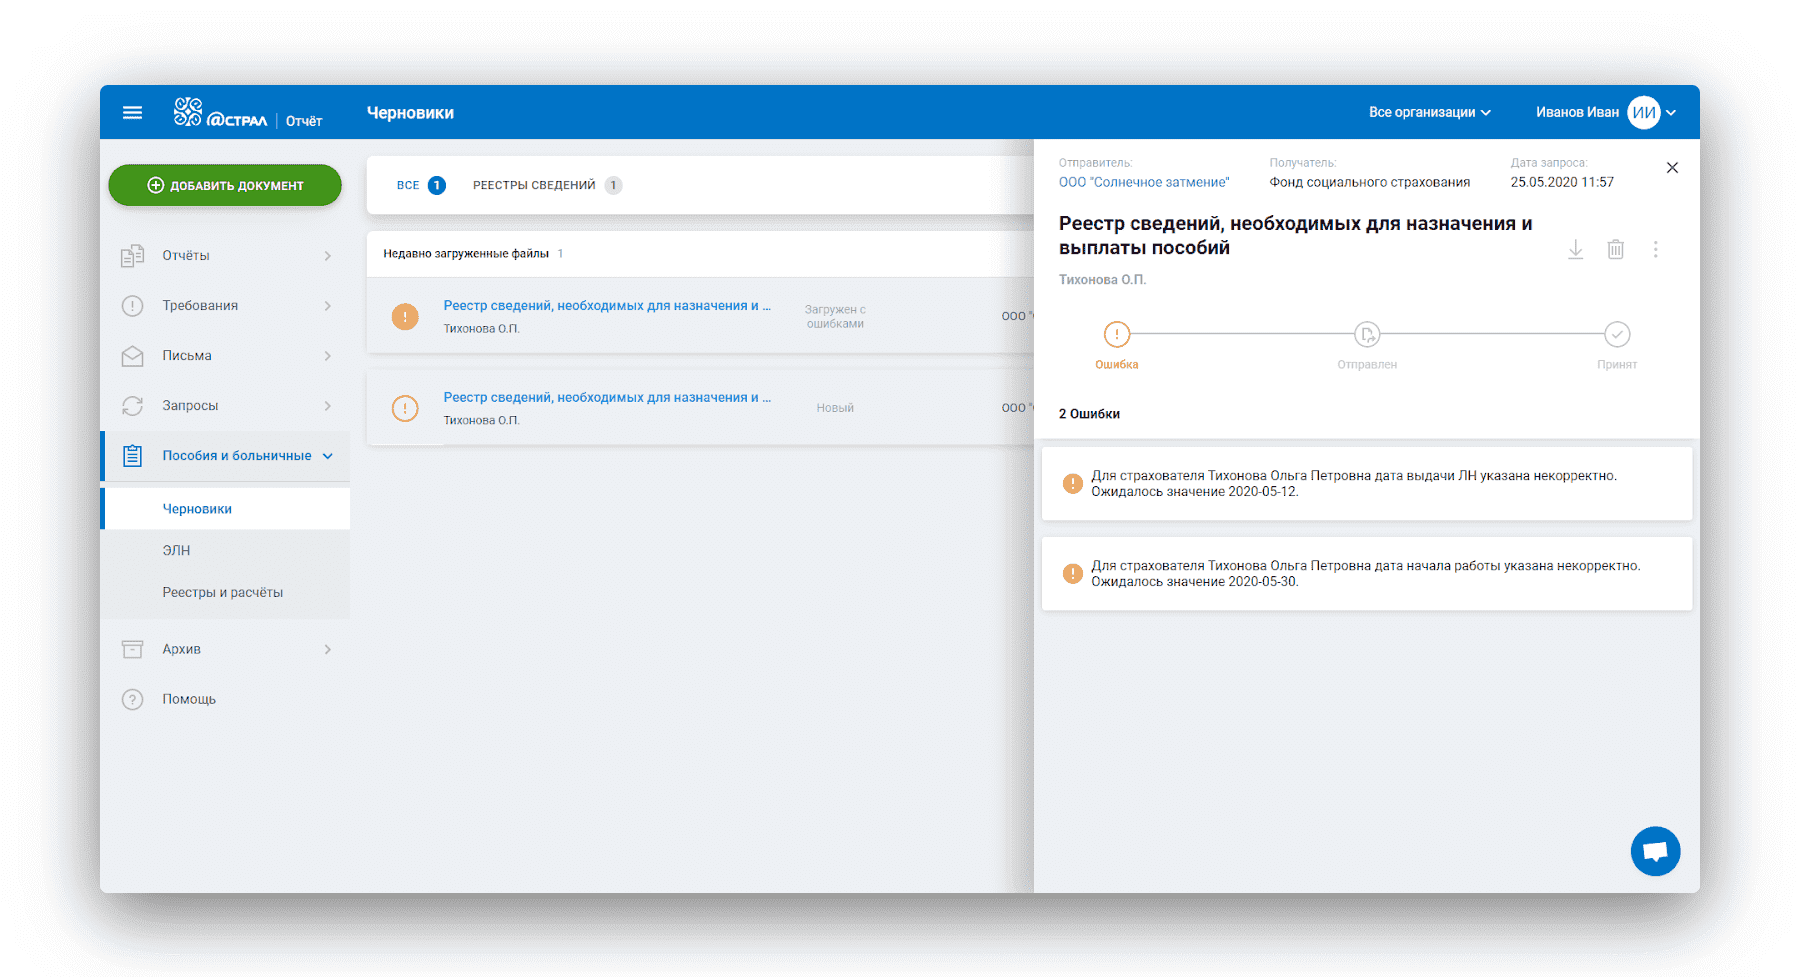This screenshot has height=977, width=1800.
Task: Click the Отправлен status step icon
Action: point(1367,334)
